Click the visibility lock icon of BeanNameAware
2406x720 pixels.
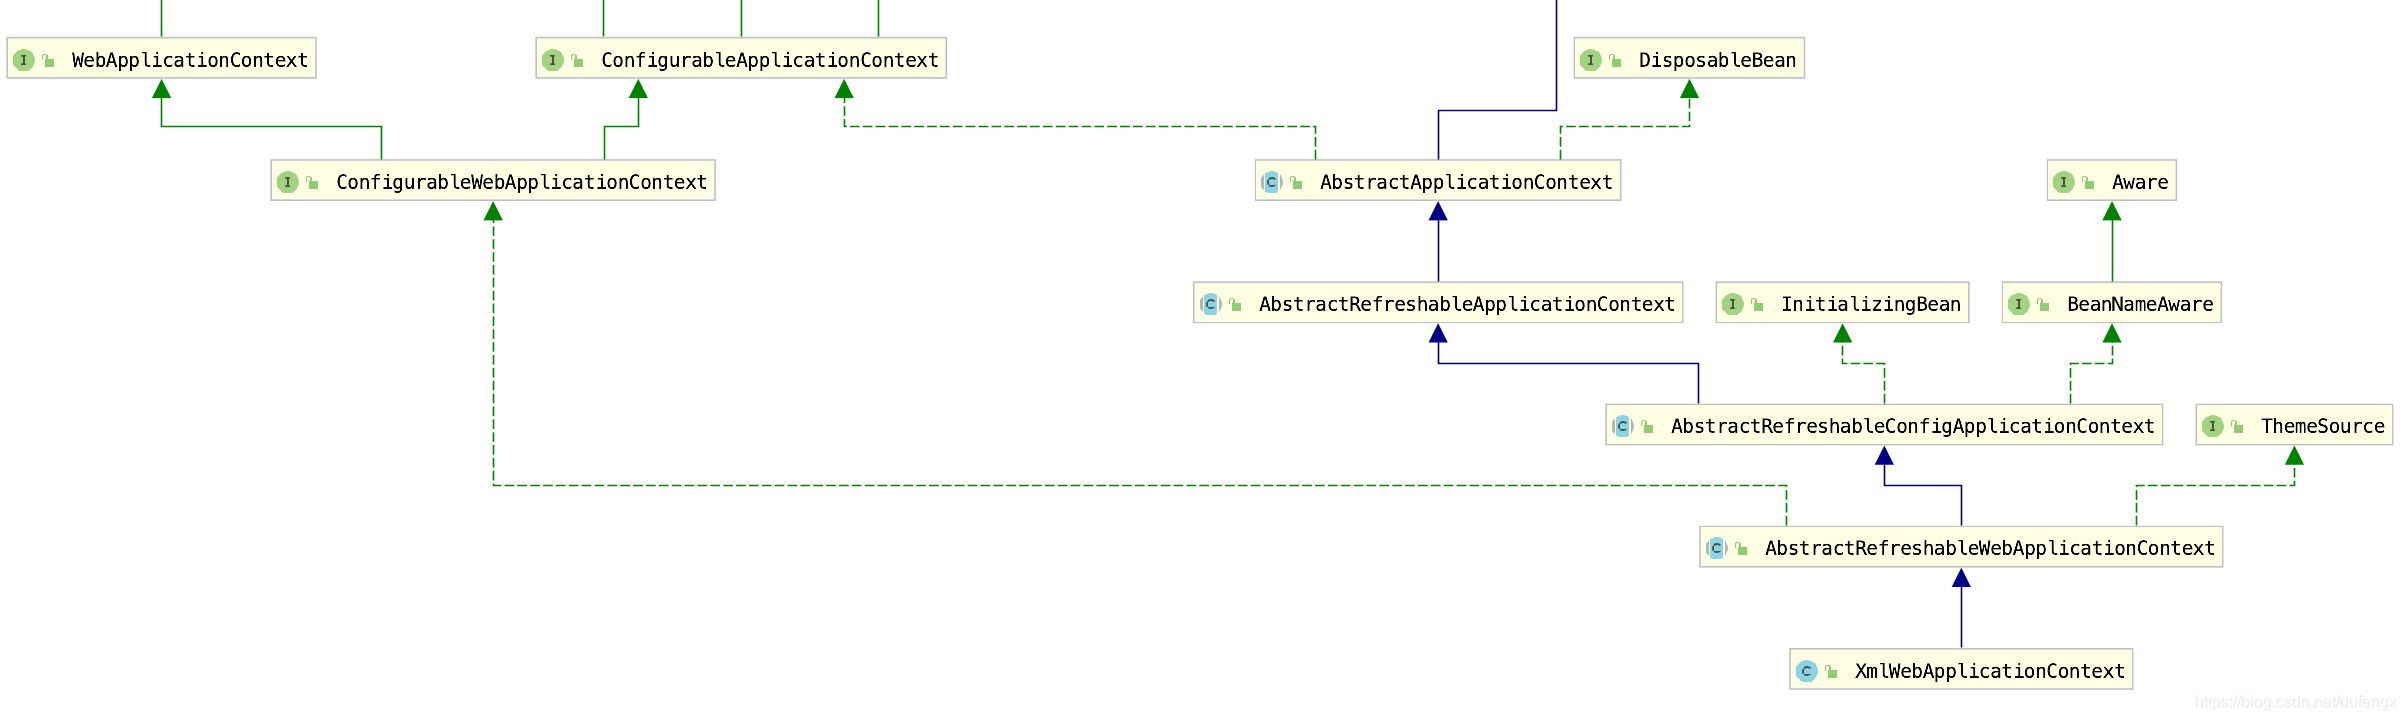click(x=2043, y=305)
